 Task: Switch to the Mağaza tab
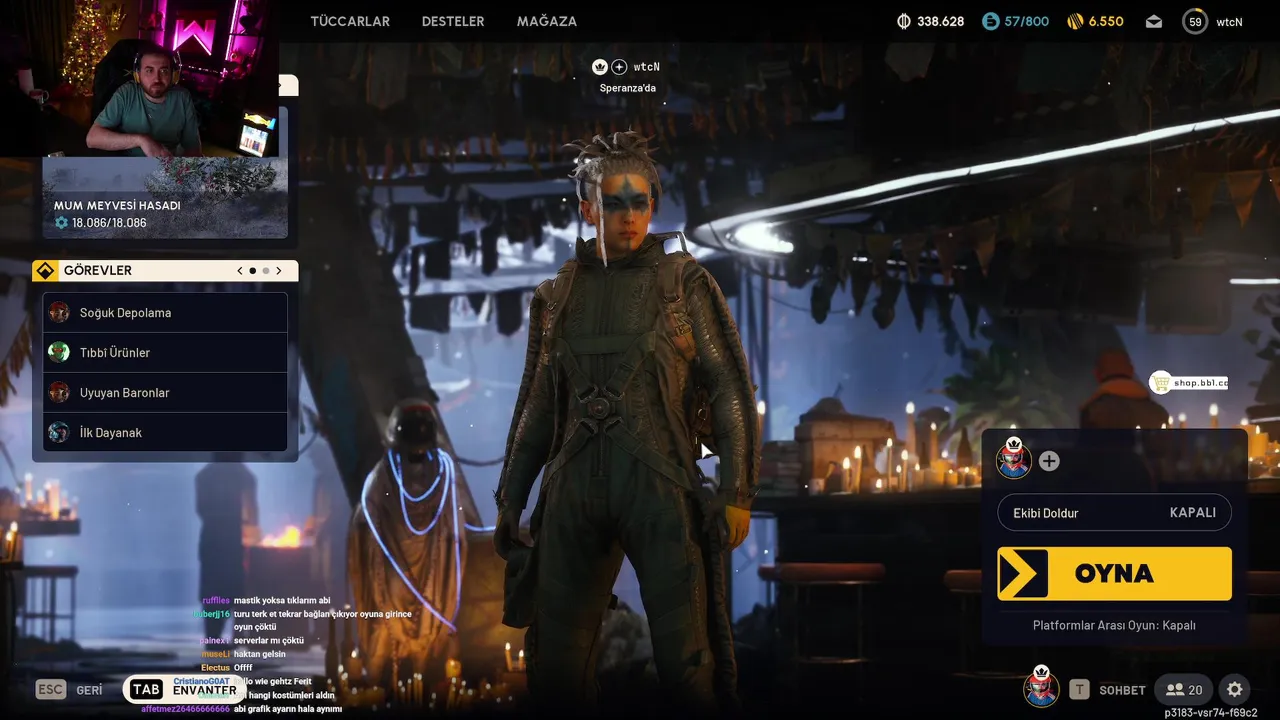click(x=547, y=21)
